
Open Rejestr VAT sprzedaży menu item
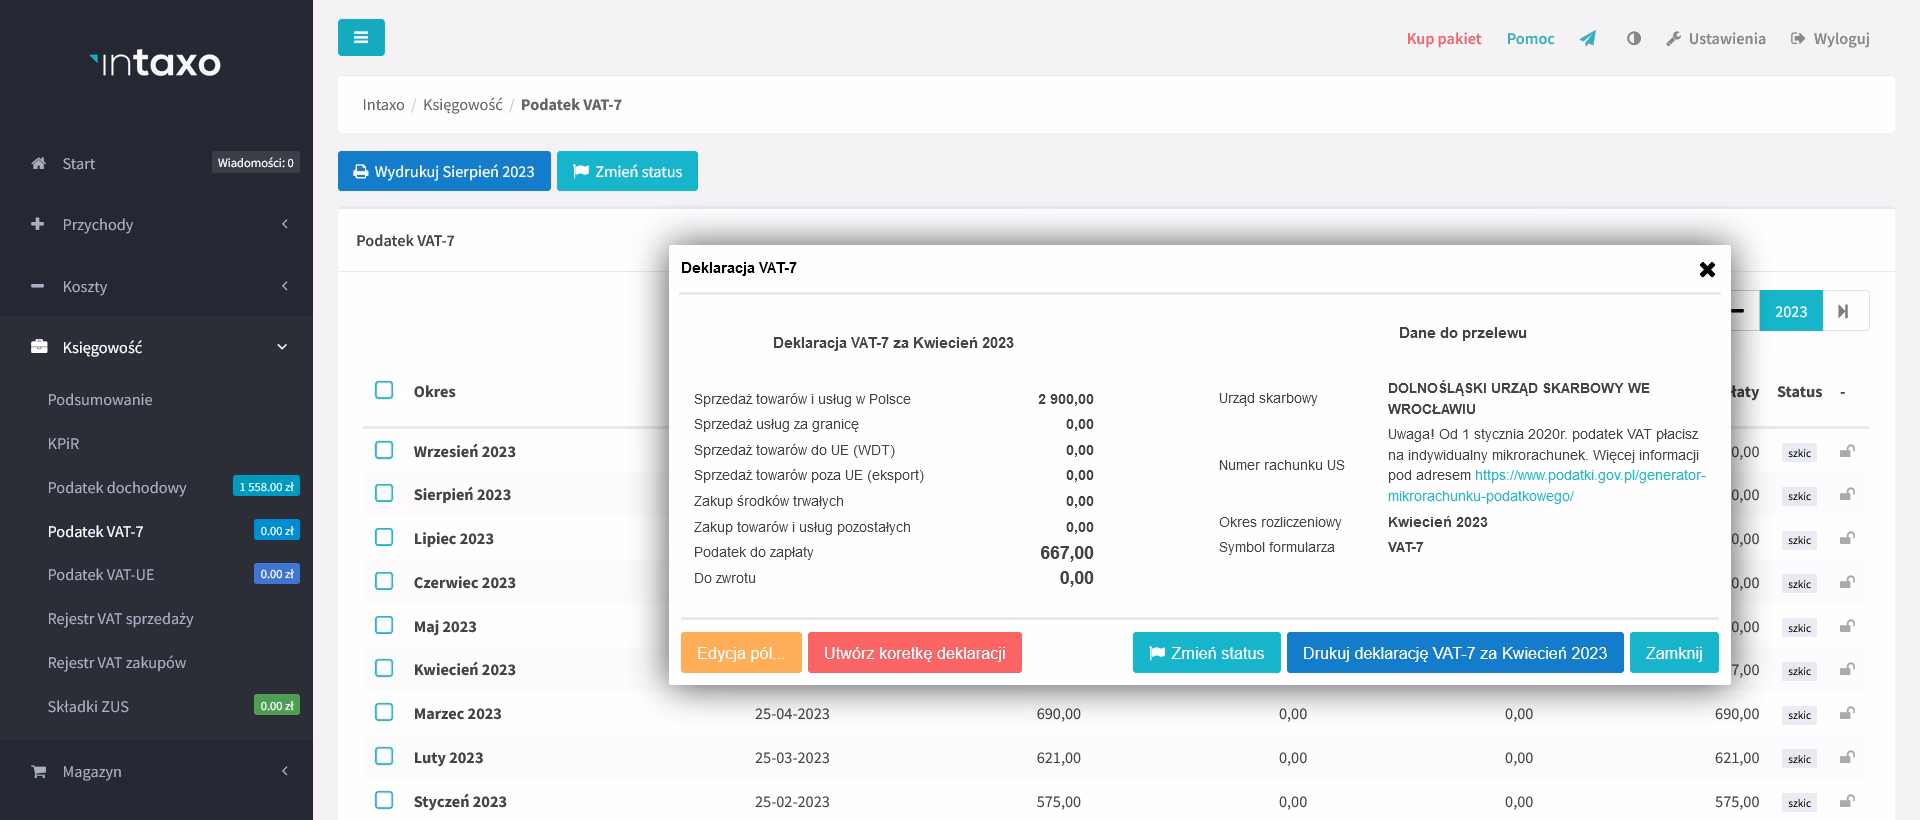click(121, 619)
